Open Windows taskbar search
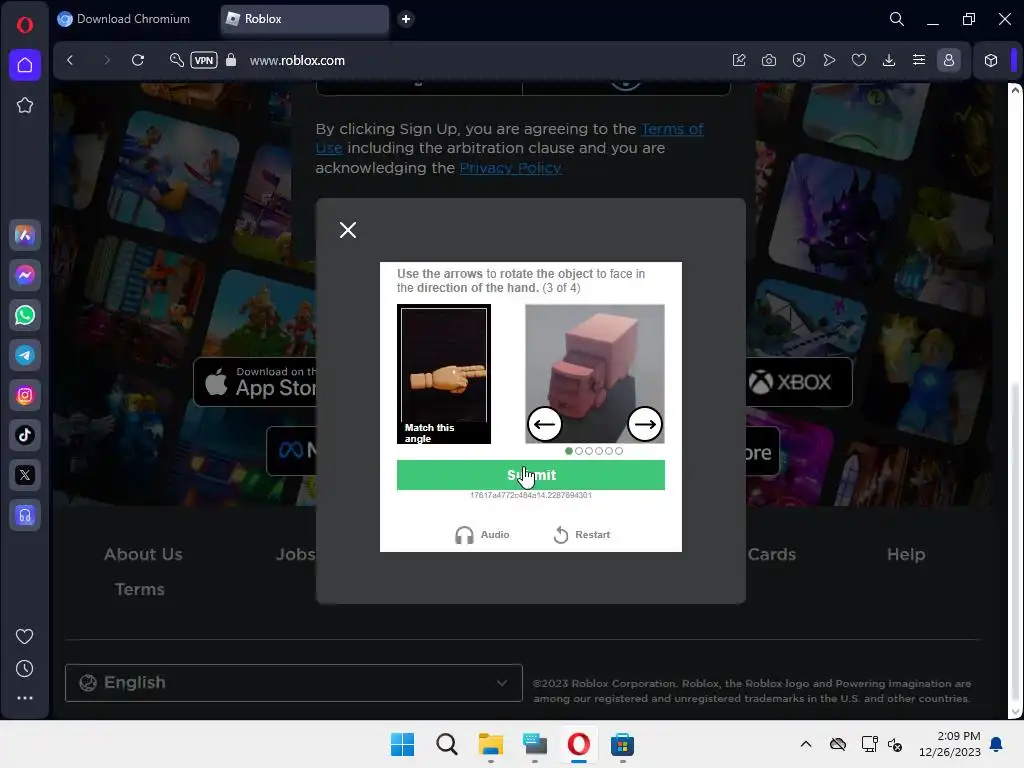Image resolution: width=1024 pixels, height=768 pixels. pos(447,744)
